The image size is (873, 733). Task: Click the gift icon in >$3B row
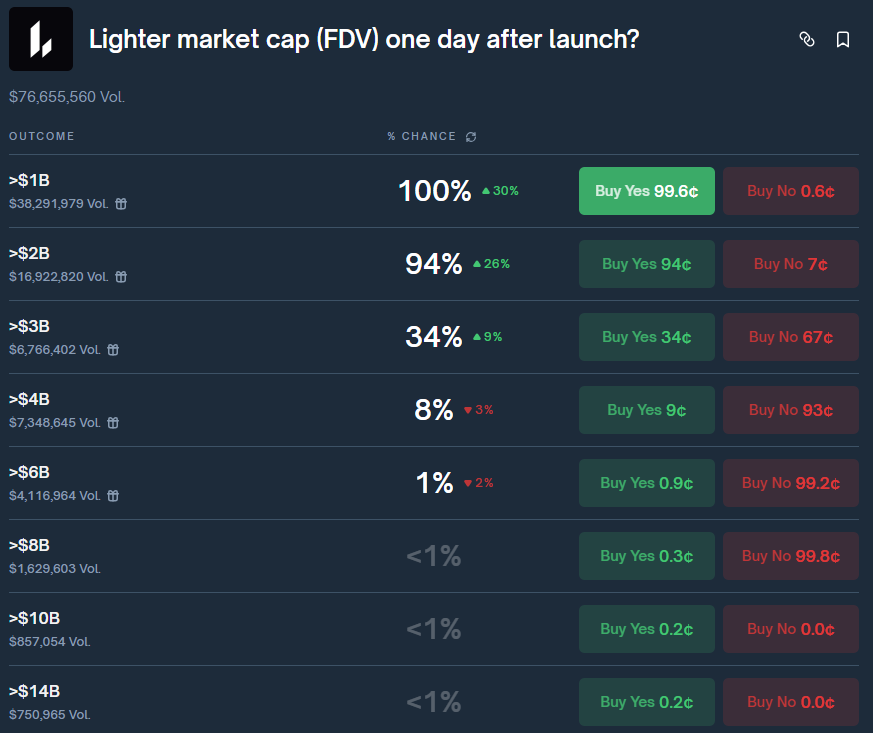(x=113, y=350)
